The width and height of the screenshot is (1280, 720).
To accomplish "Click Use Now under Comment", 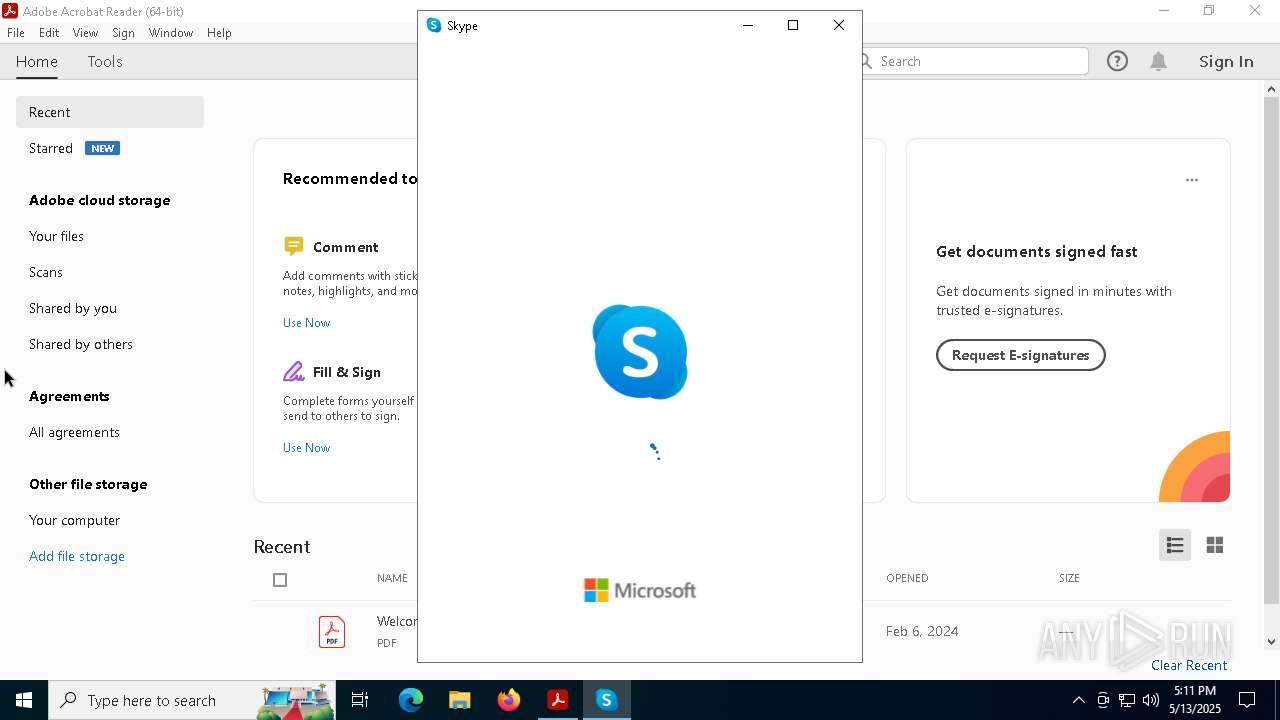I will click(306, 323).
